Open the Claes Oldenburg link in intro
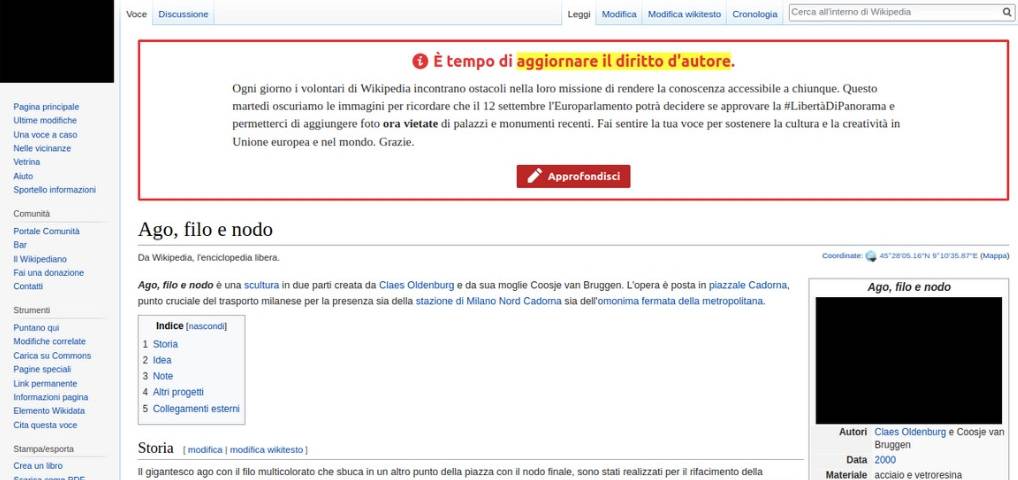This screenshot has height=480, width=1018. click(416, 285)
